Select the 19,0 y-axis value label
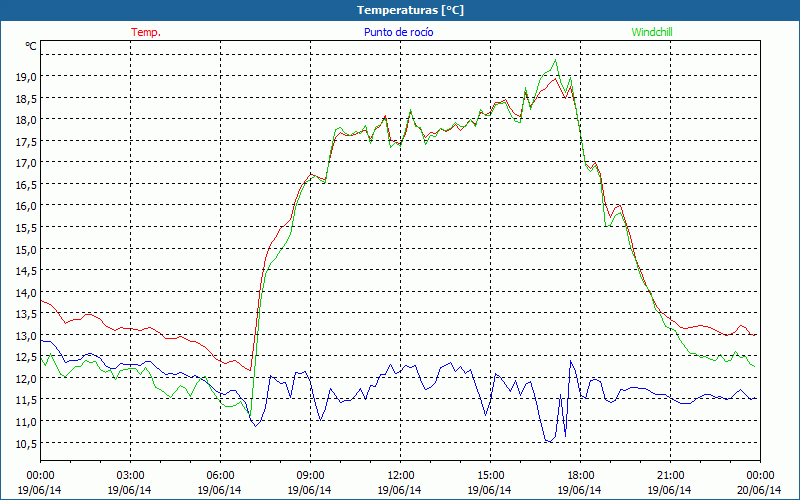Image resolution: width=800 pixels, height=500 pixels. click(25, 76)
